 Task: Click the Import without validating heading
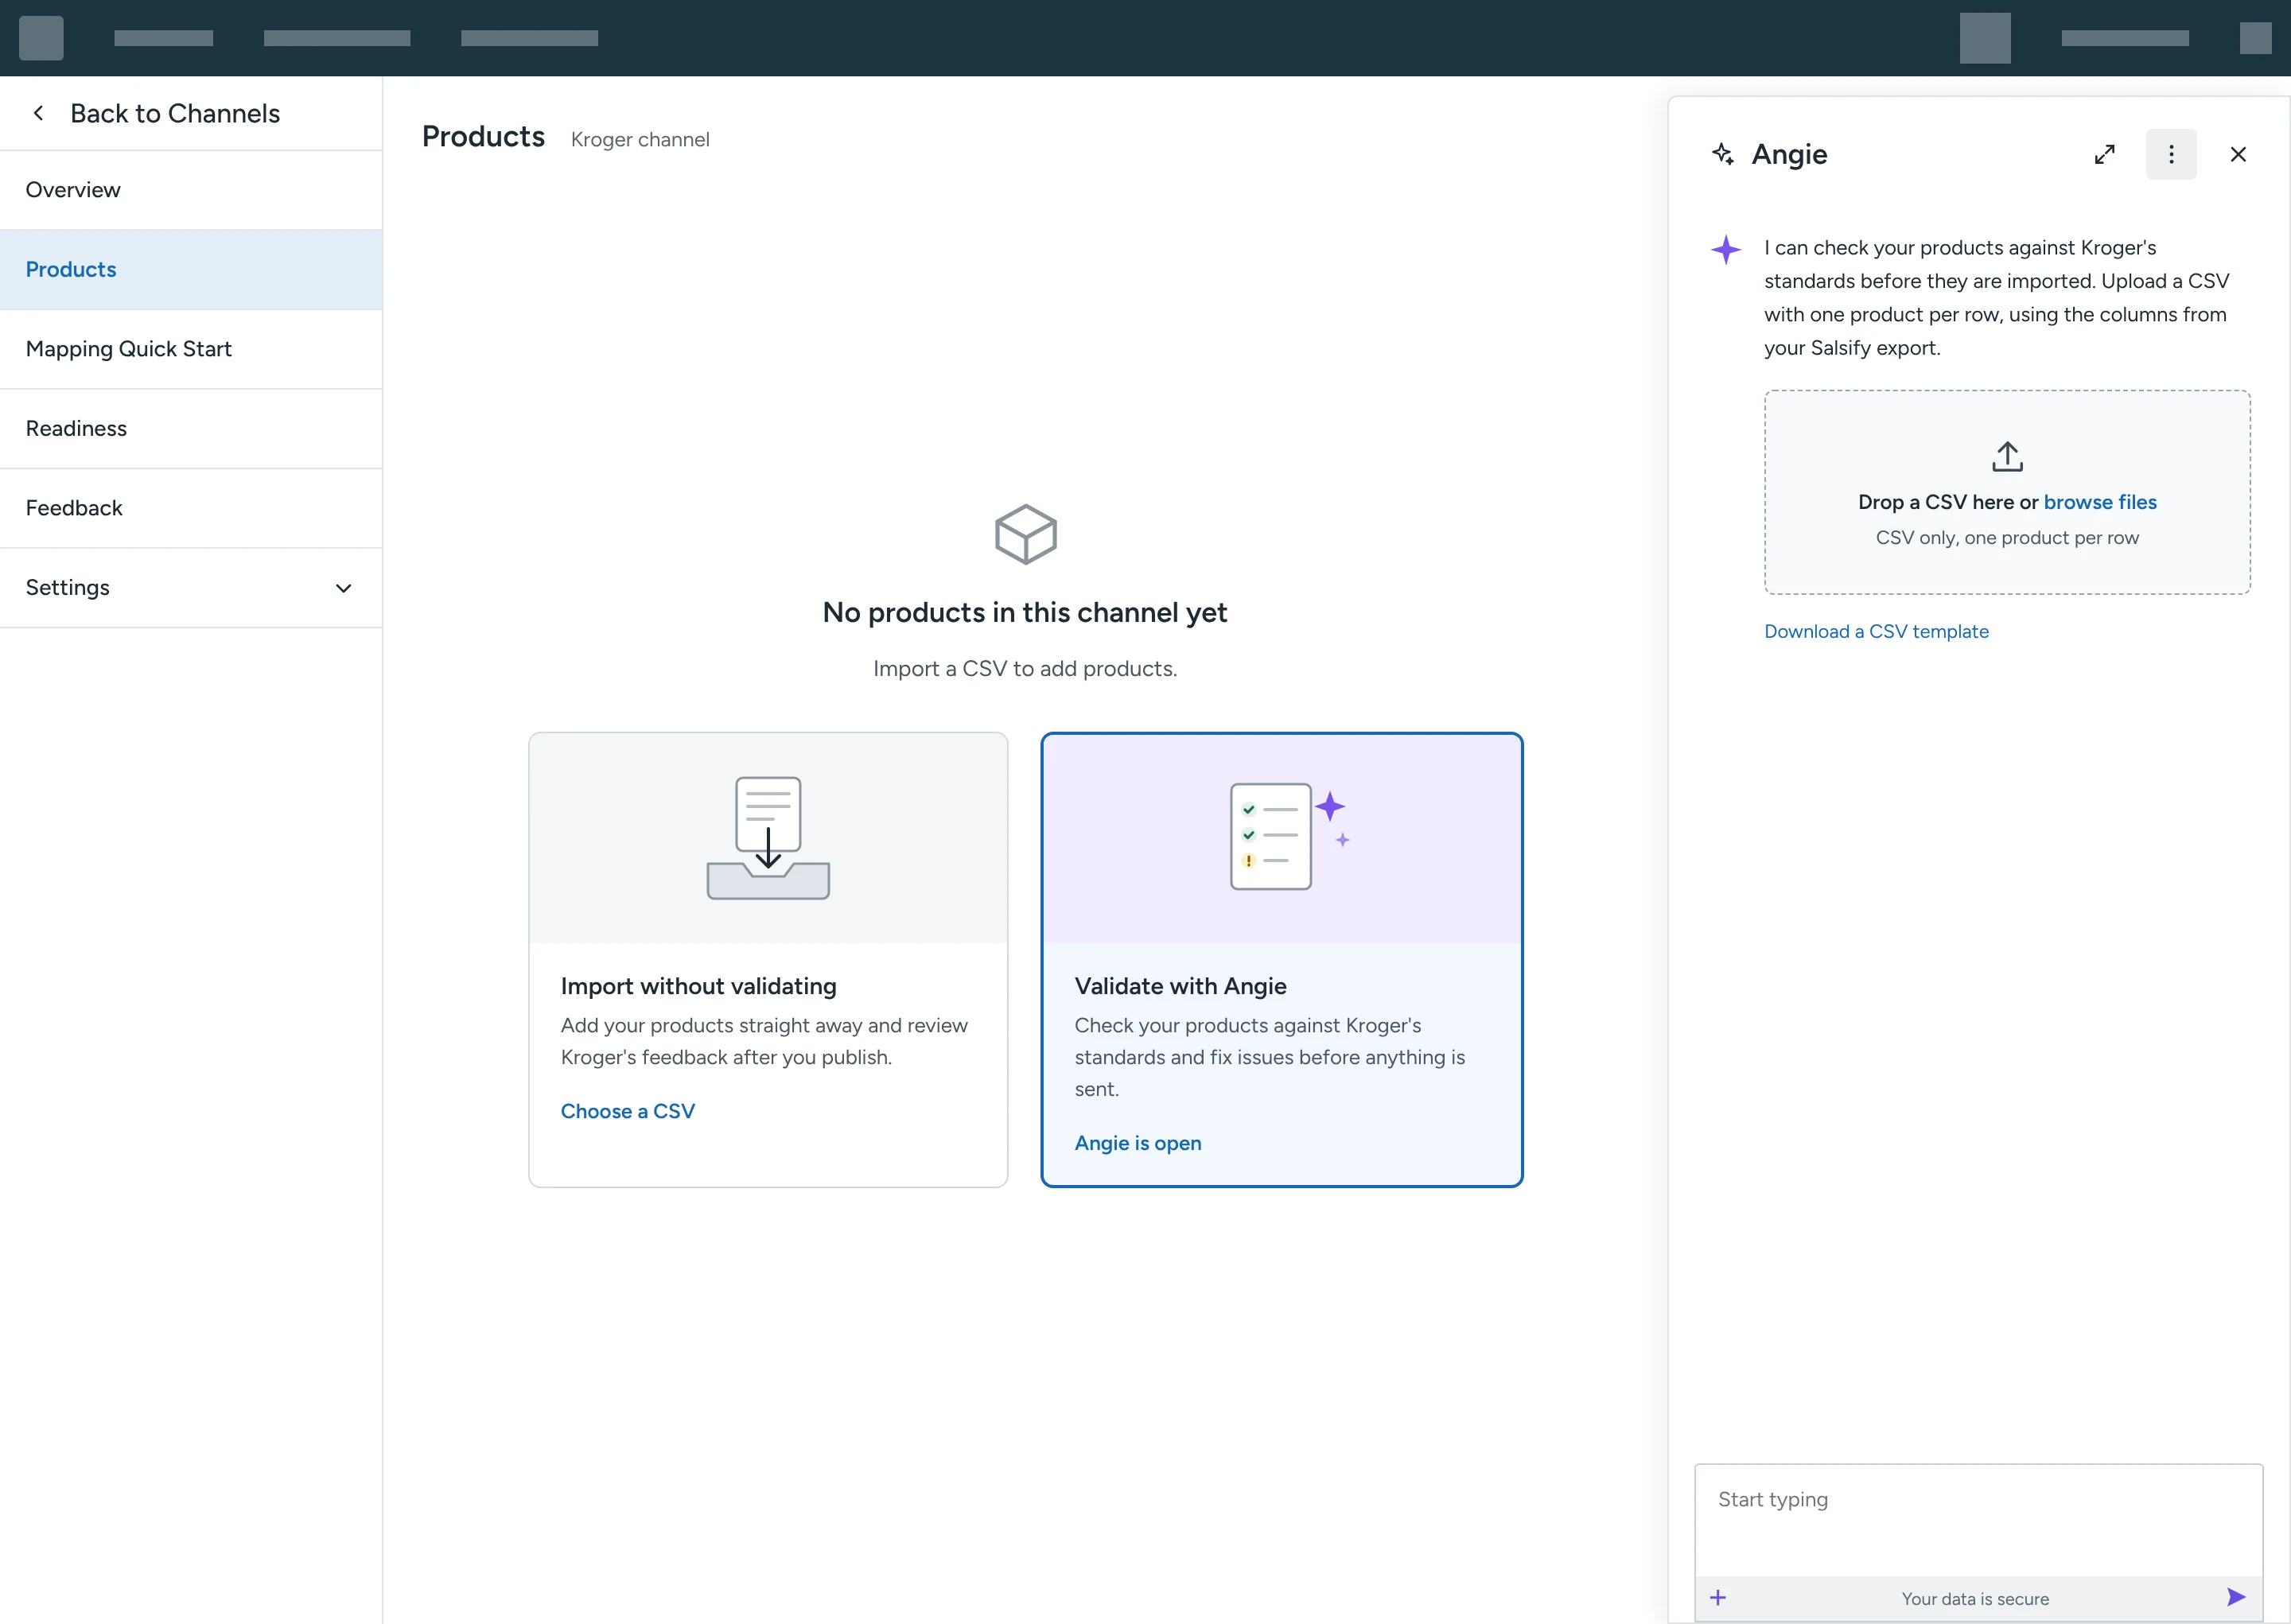698,986
